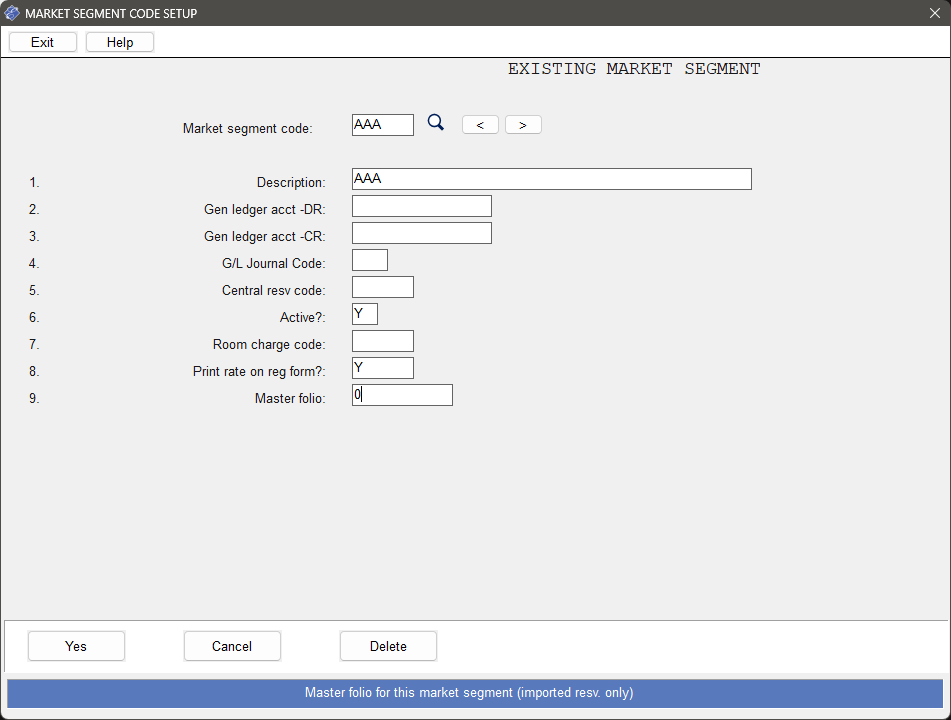Click the G/L Journal Code field
The image size is (951, 720).
click(x=369, y=260)
